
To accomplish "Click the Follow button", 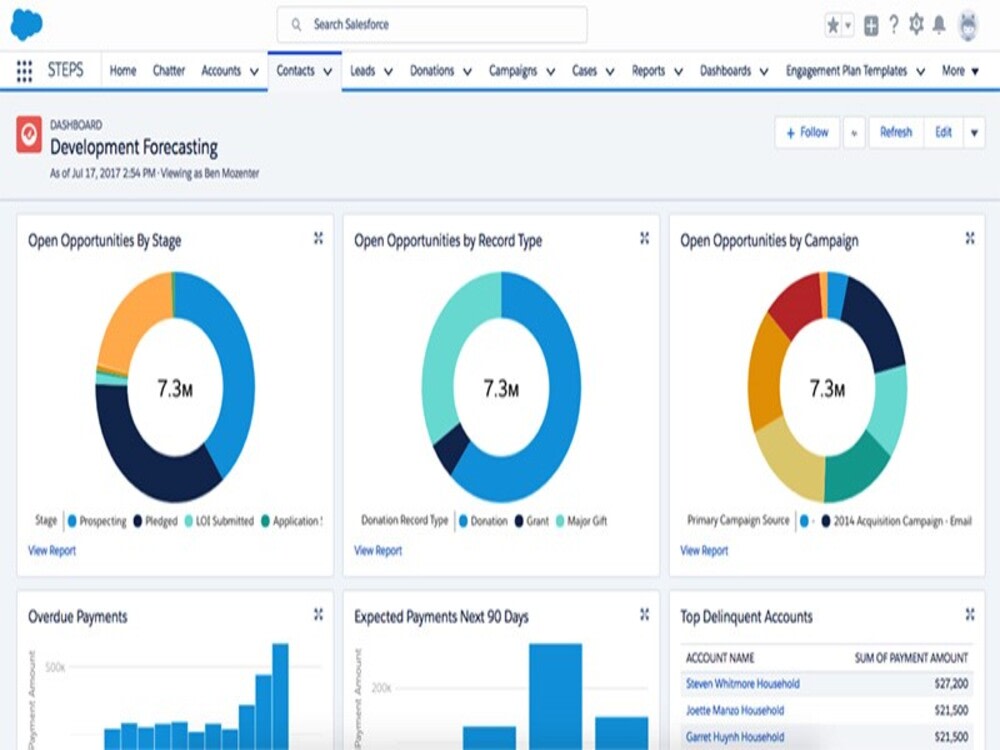I will click(x=806, y=132).
